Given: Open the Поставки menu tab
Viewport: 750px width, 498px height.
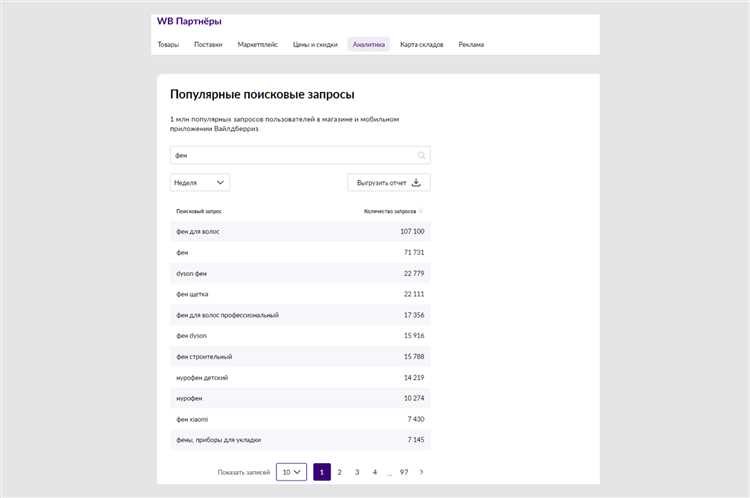Looking at the screenshot, I should coord(208,44).
